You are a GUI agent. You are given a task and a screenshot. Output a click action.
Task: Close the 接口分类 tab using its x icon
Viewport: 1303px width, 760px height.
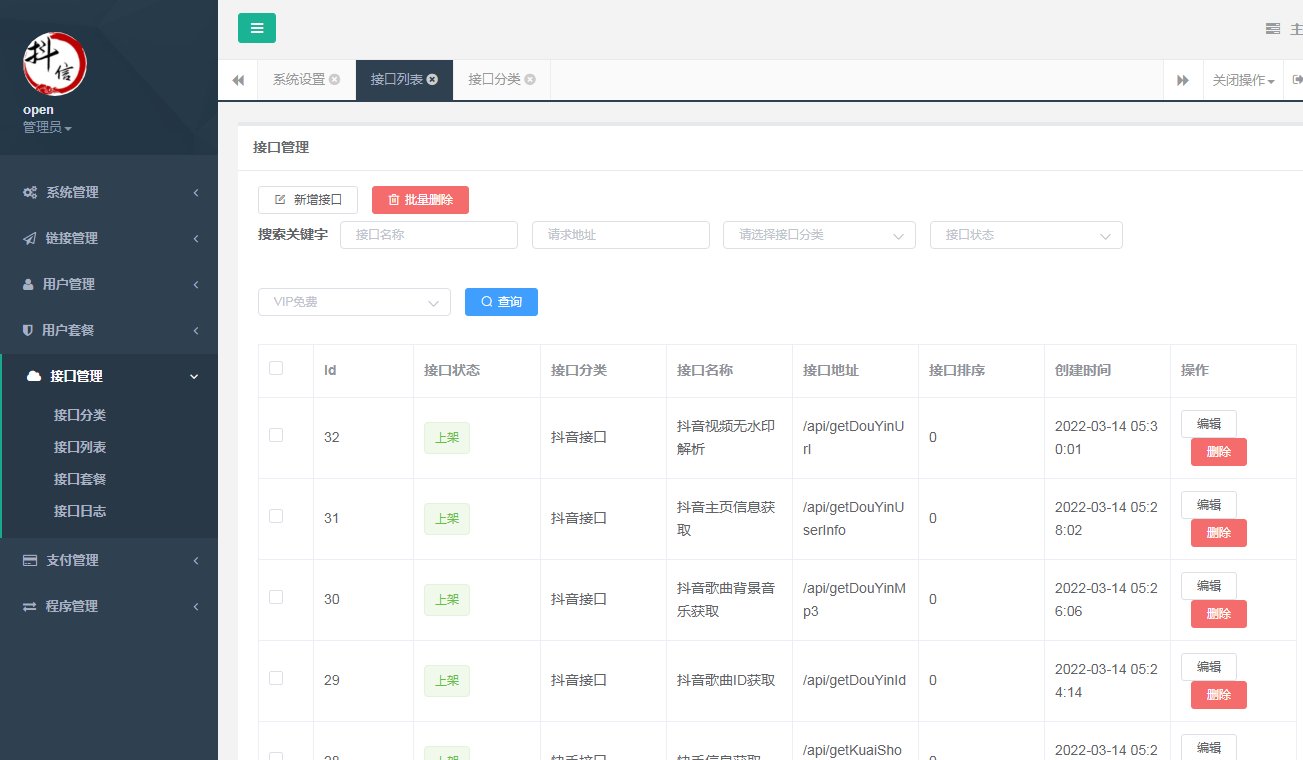(x=530, y=80)
